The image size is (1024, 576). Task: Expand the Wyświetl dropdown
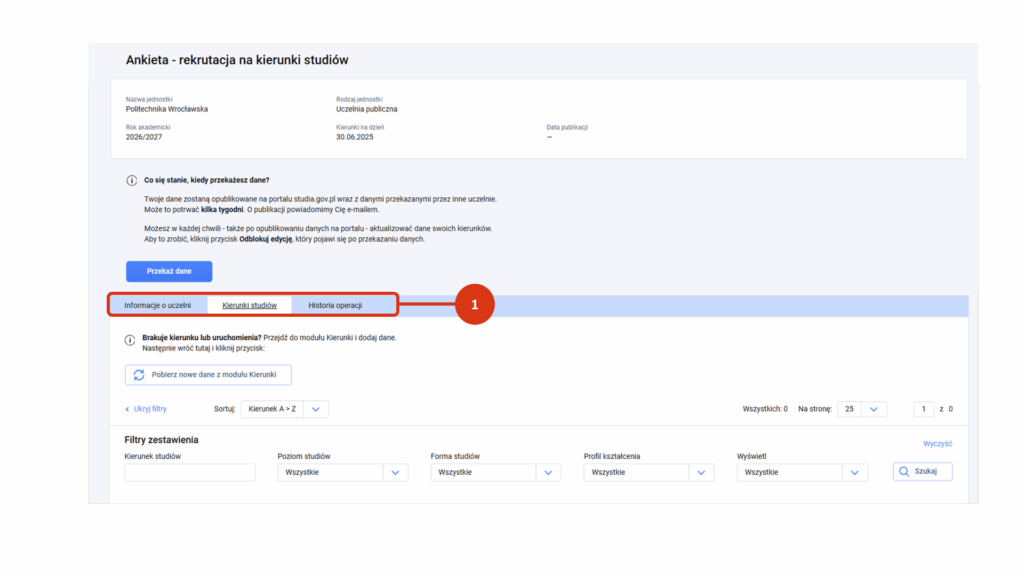(801, 472)
